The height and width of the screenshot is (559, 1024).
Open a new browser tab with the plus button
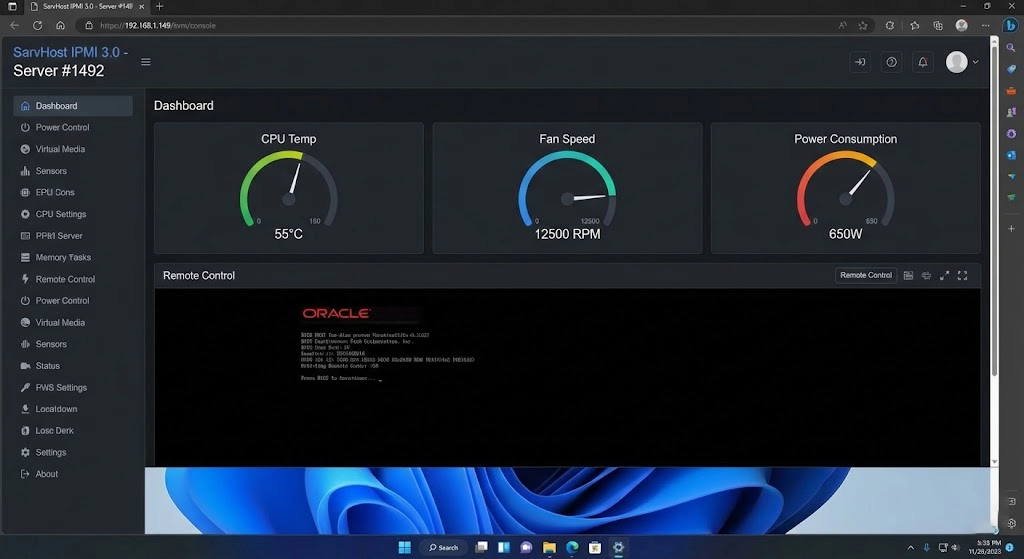(x=159, y=7)
